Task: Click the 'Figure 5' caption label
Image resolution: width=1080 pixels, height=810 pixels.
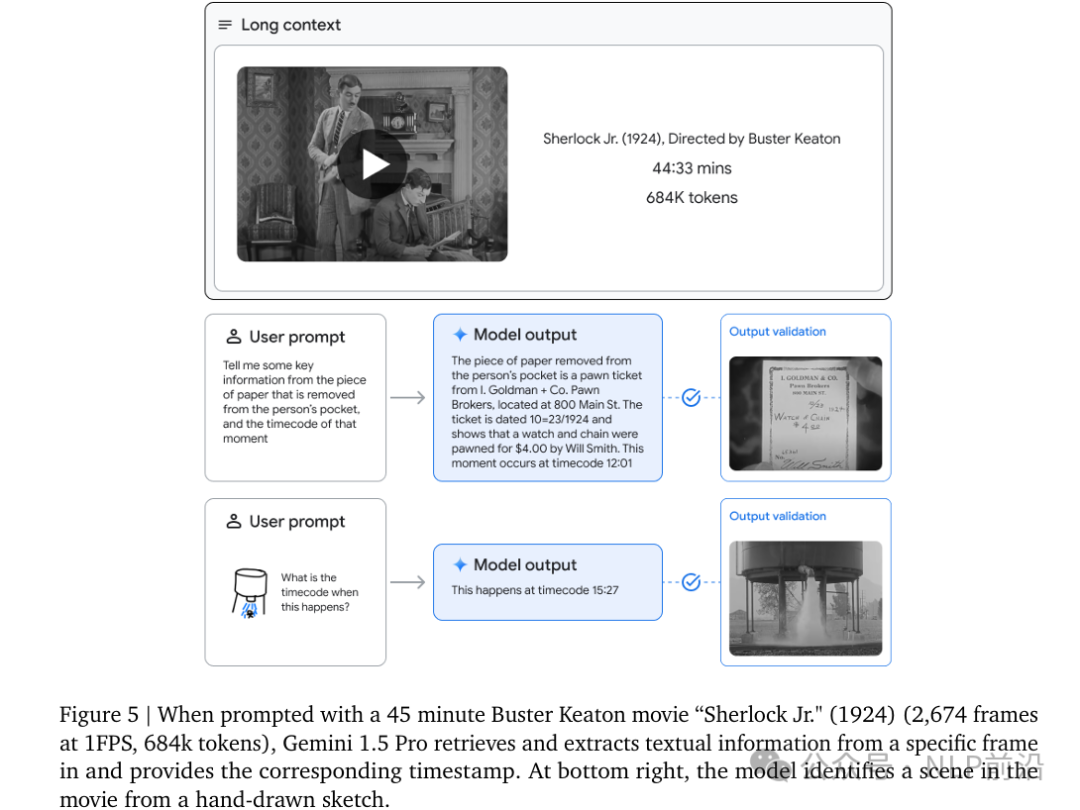Action: pyautogui.click(x=98, y=714)
